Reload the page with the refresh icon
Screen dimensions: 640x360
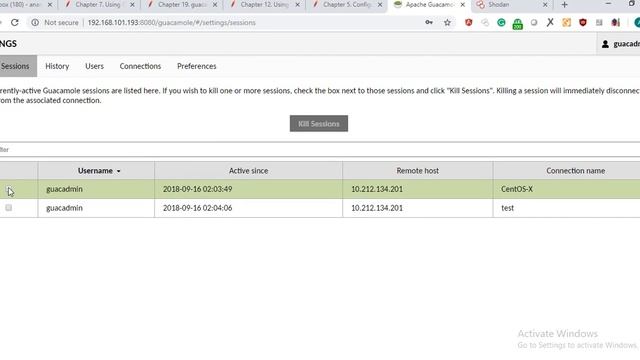[15, 22]
